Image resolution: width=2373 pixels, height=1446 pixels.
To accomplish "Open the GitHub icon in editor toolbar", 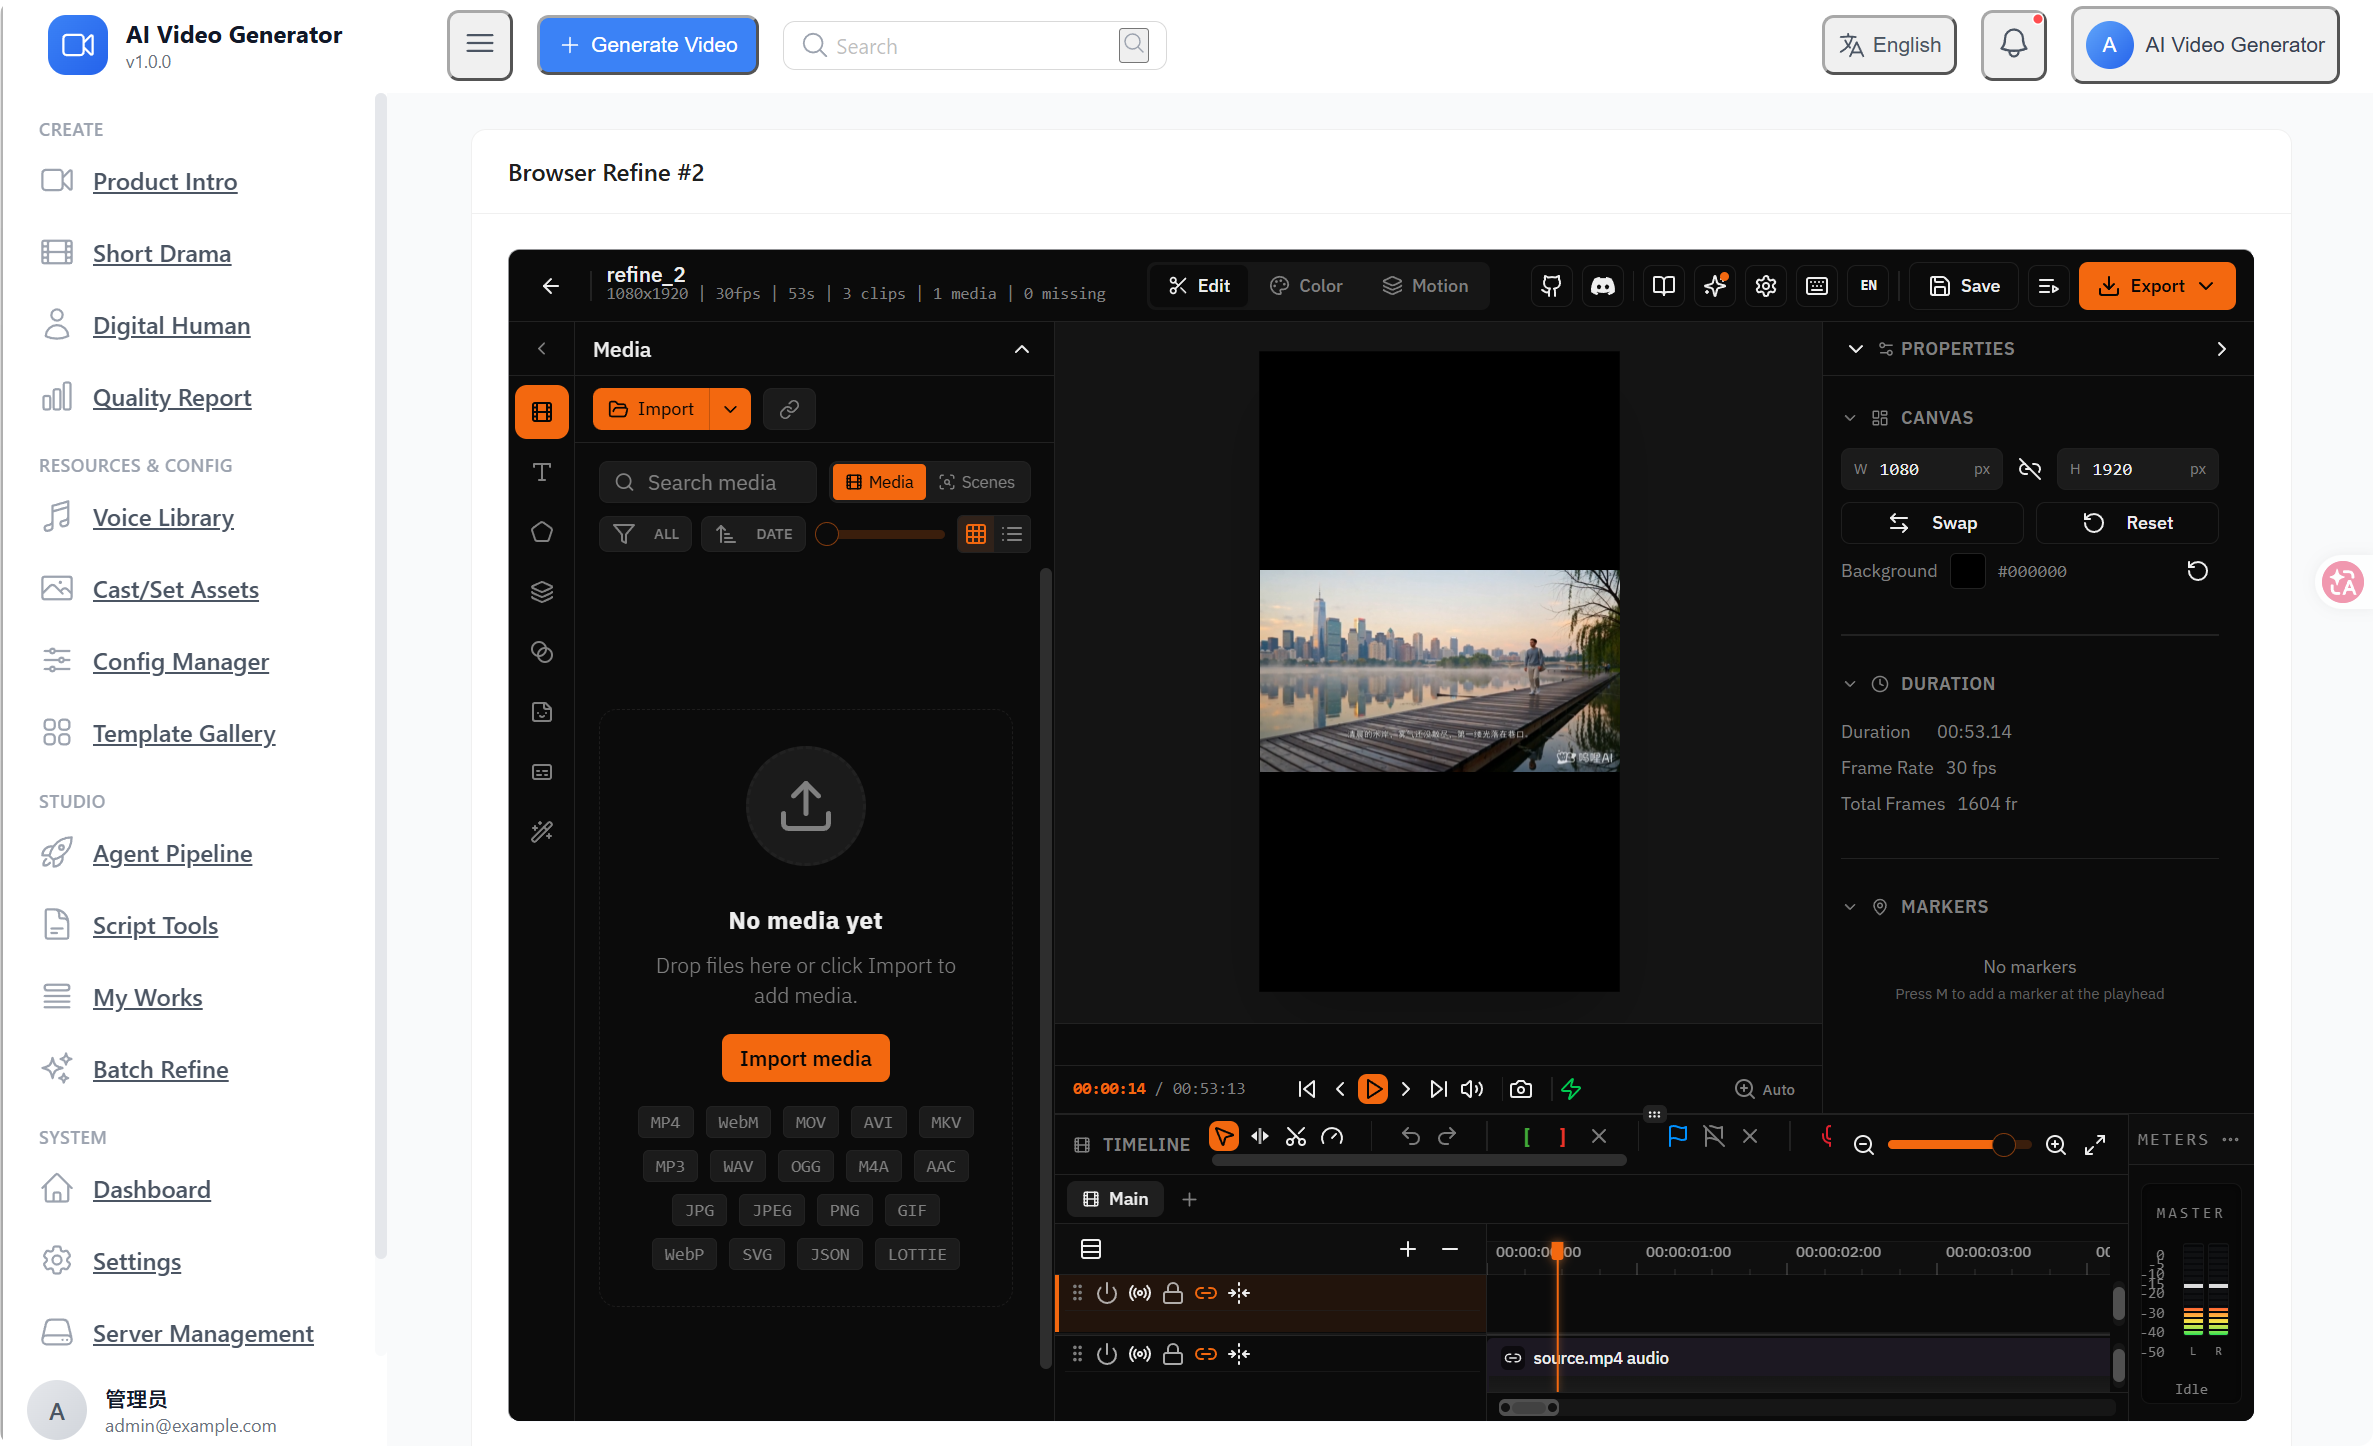I will (x=1551, y=286).
